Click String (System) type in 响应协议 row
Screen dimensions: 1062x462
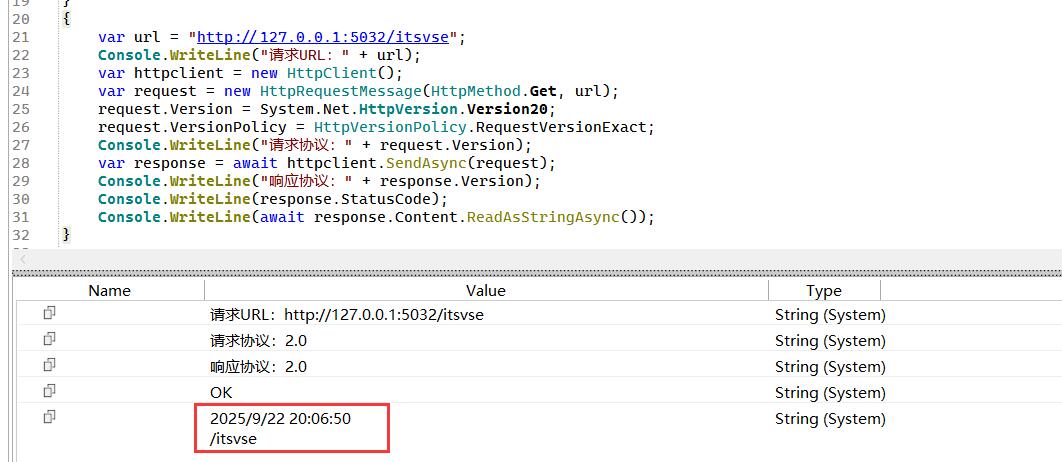pyautogui.click(x=830, y=366)
